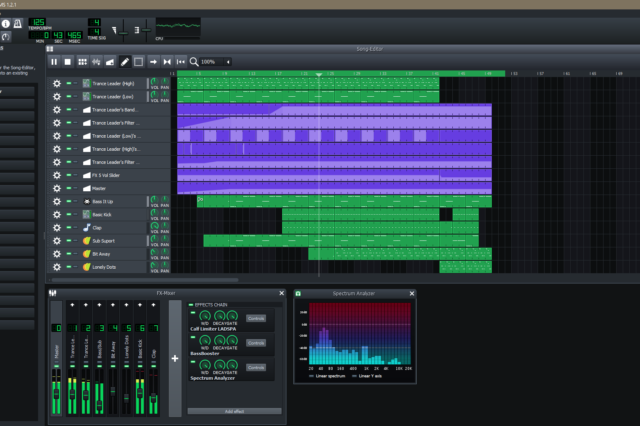Screen dimensions: 640x426
Task: Toggle mute on the Master automation track
Action: click(70, 188)
